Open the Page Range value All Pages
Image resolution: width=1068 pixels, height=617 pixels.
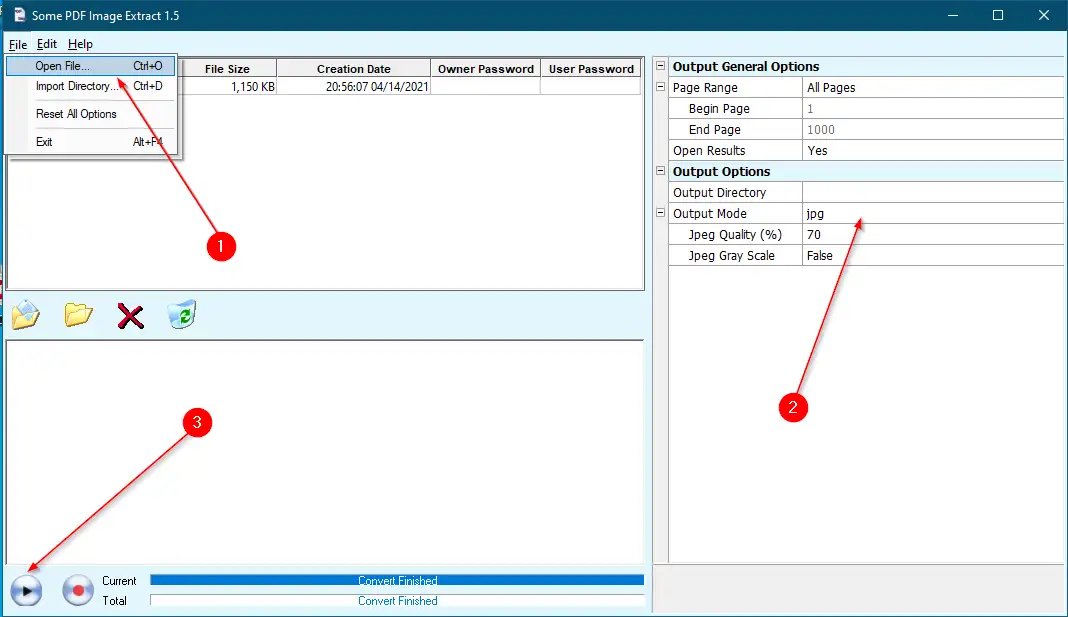(933, 87)
